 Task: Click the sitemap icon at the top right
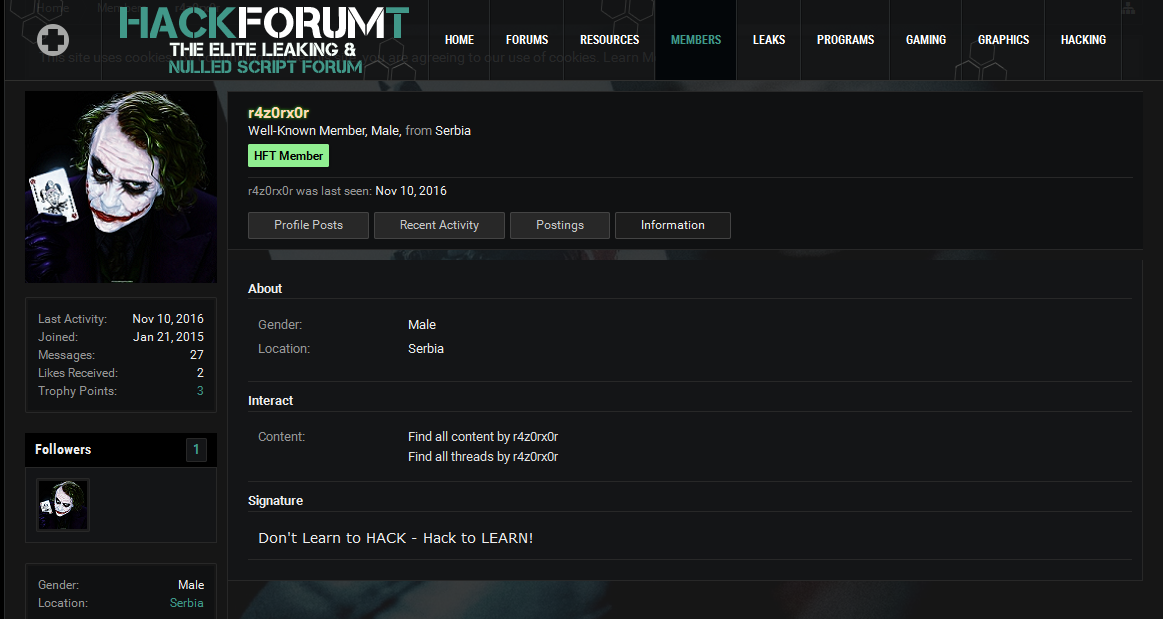point(1127,8)
